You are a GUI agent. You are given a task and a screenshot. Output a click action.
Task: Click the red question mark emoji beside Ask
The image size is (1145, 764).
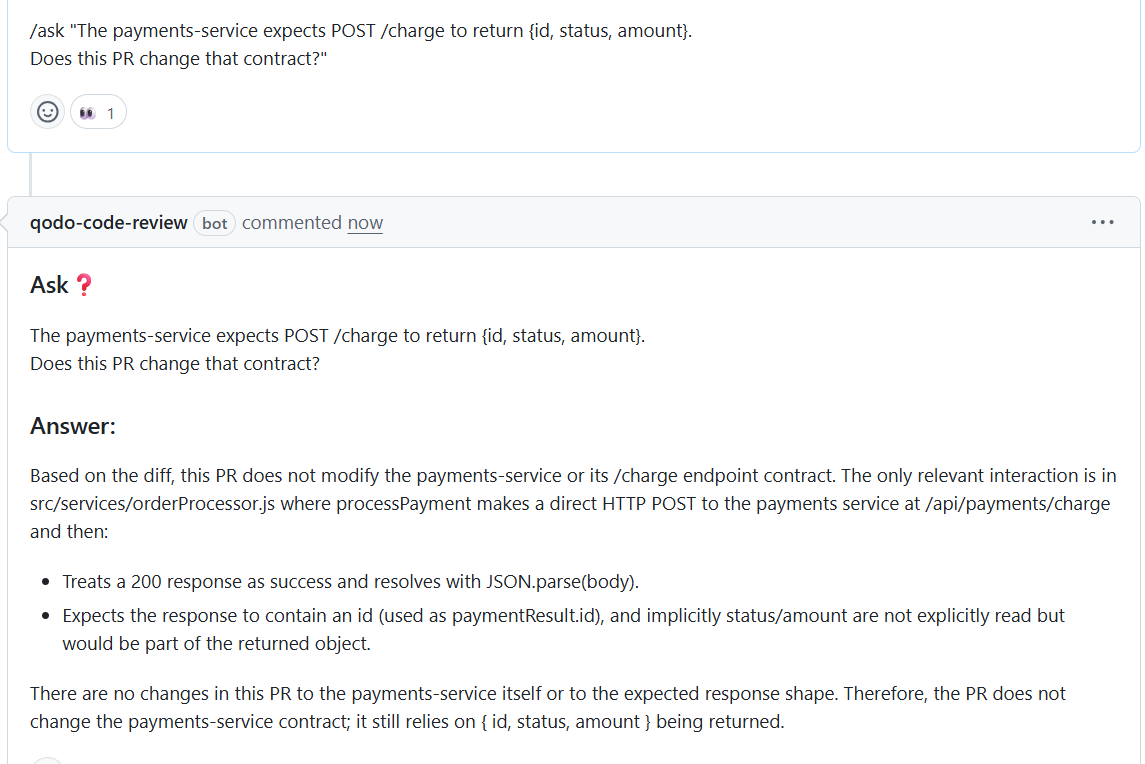coord(85,284)
